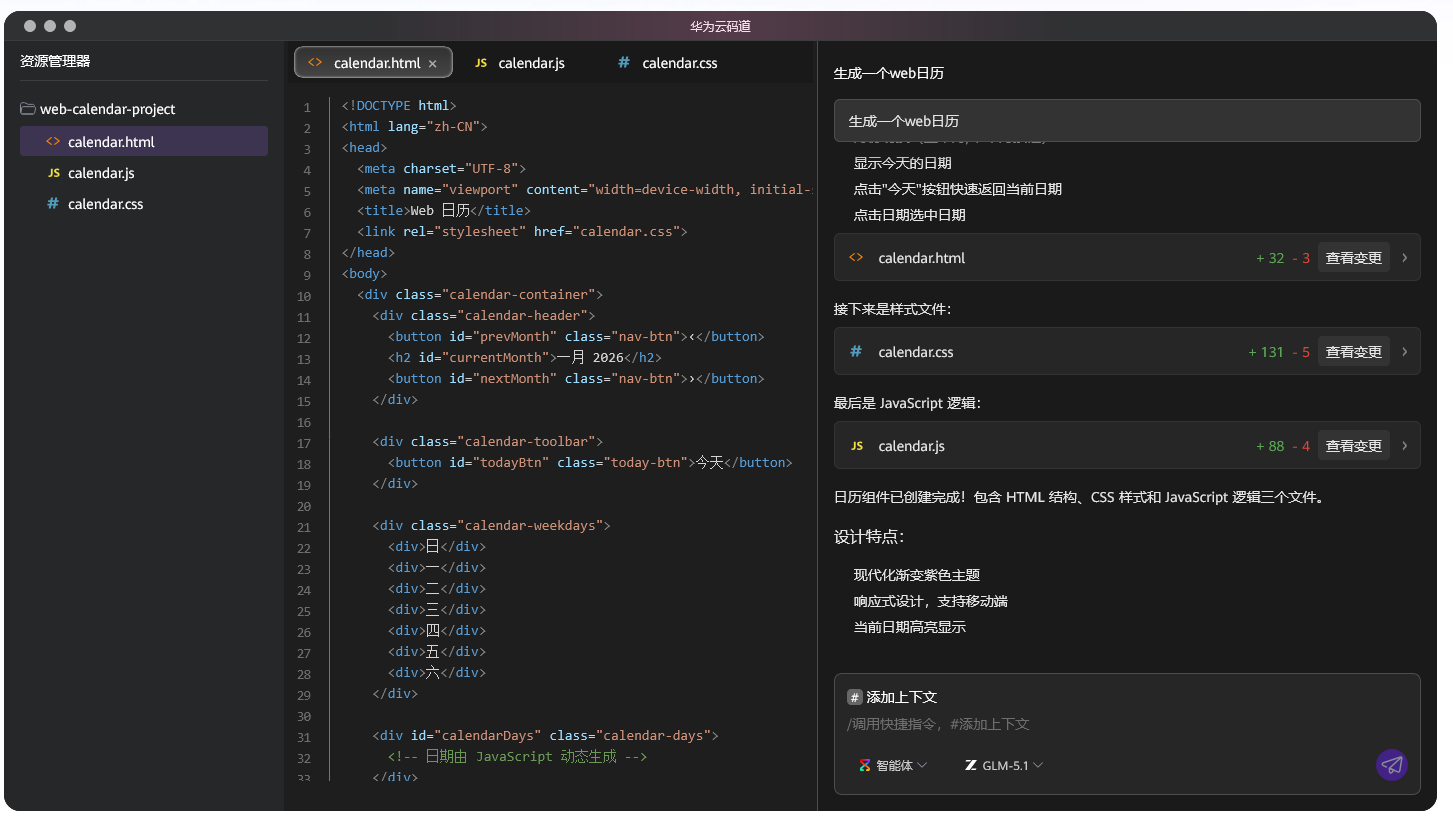This screenshot has width=1453, height=823.
Task: Close the calendar.html editor tab
Action: coord(433,63)
